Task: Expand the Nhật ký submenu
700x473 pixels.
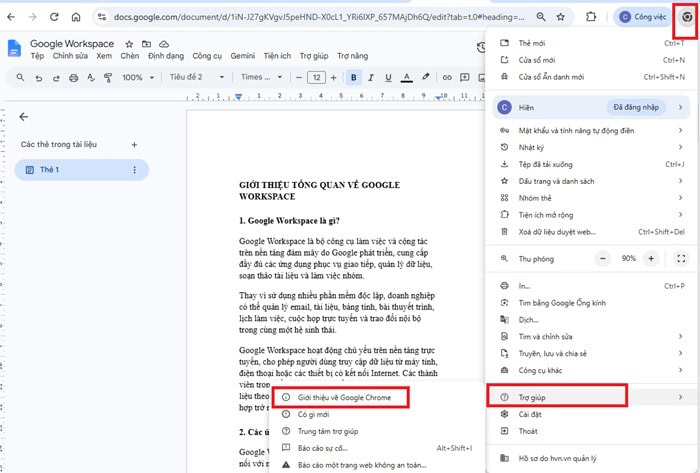Action: click(x=591, y=147)
